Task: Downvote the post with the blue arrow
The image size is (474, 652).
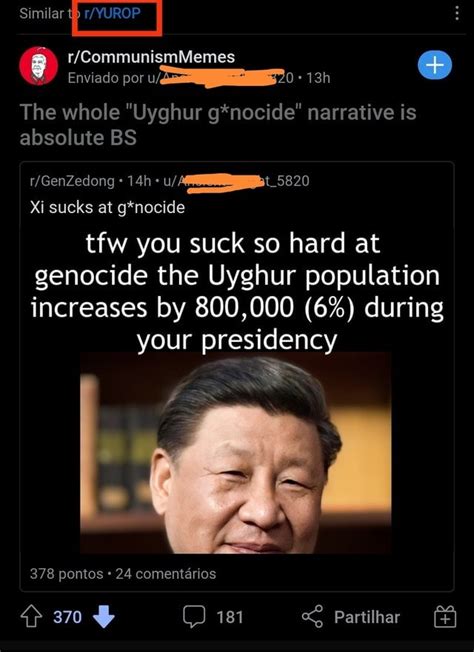Action: (x=104, y=617)
